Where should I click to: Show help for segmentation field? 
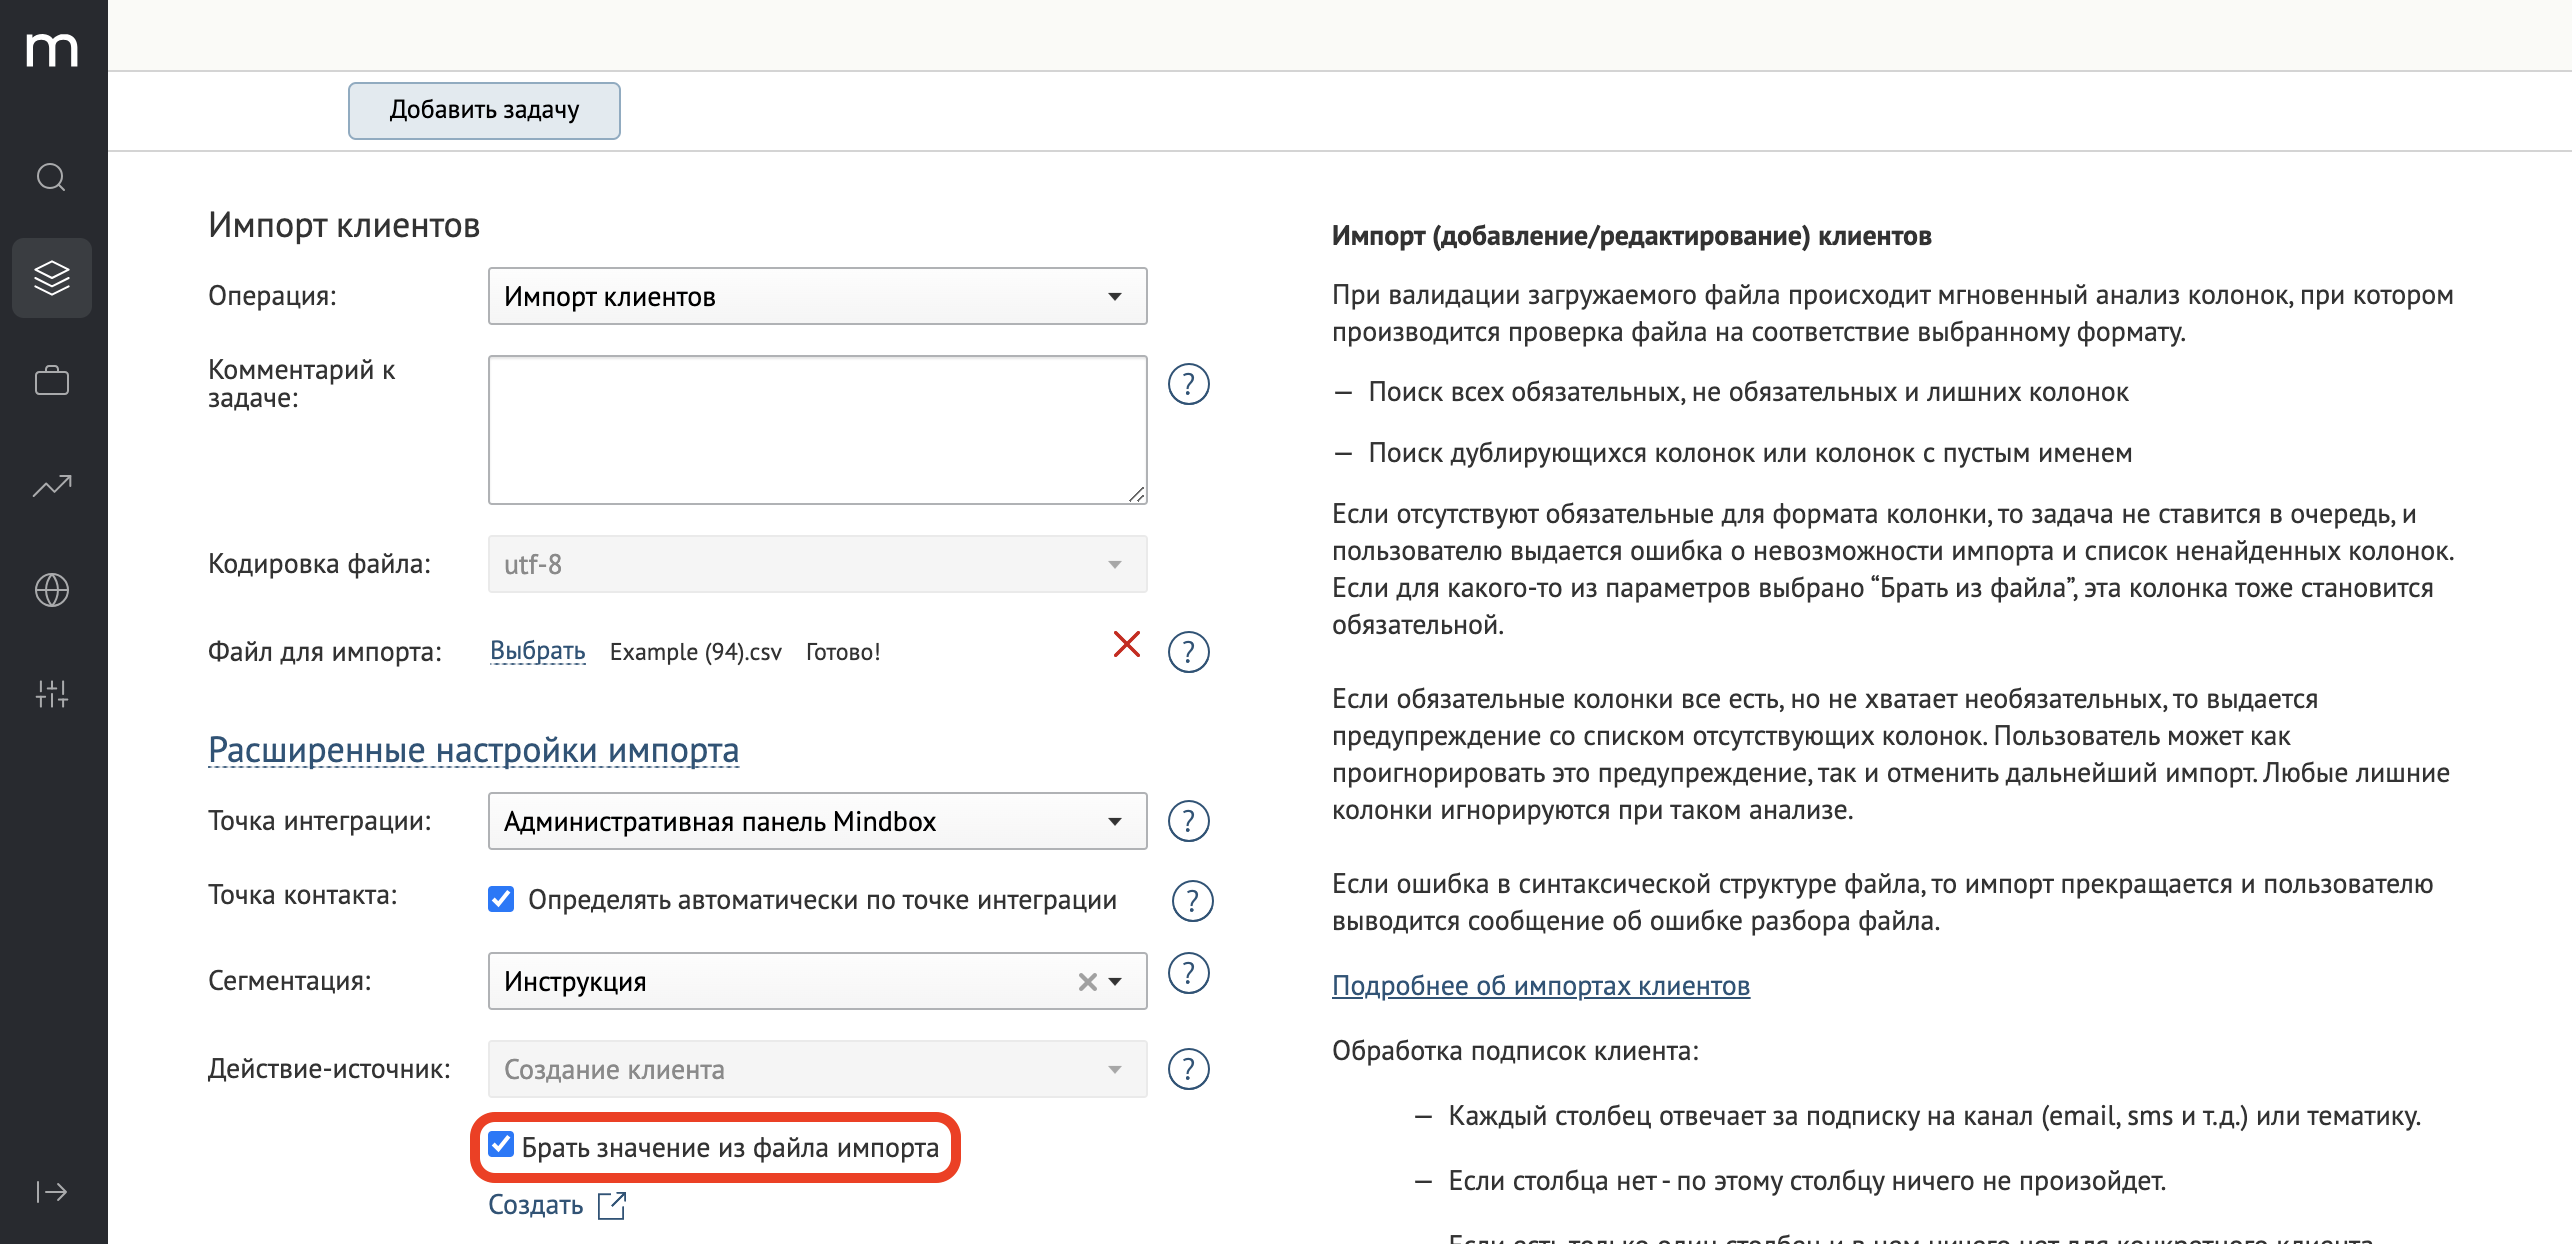point(1189,973)
